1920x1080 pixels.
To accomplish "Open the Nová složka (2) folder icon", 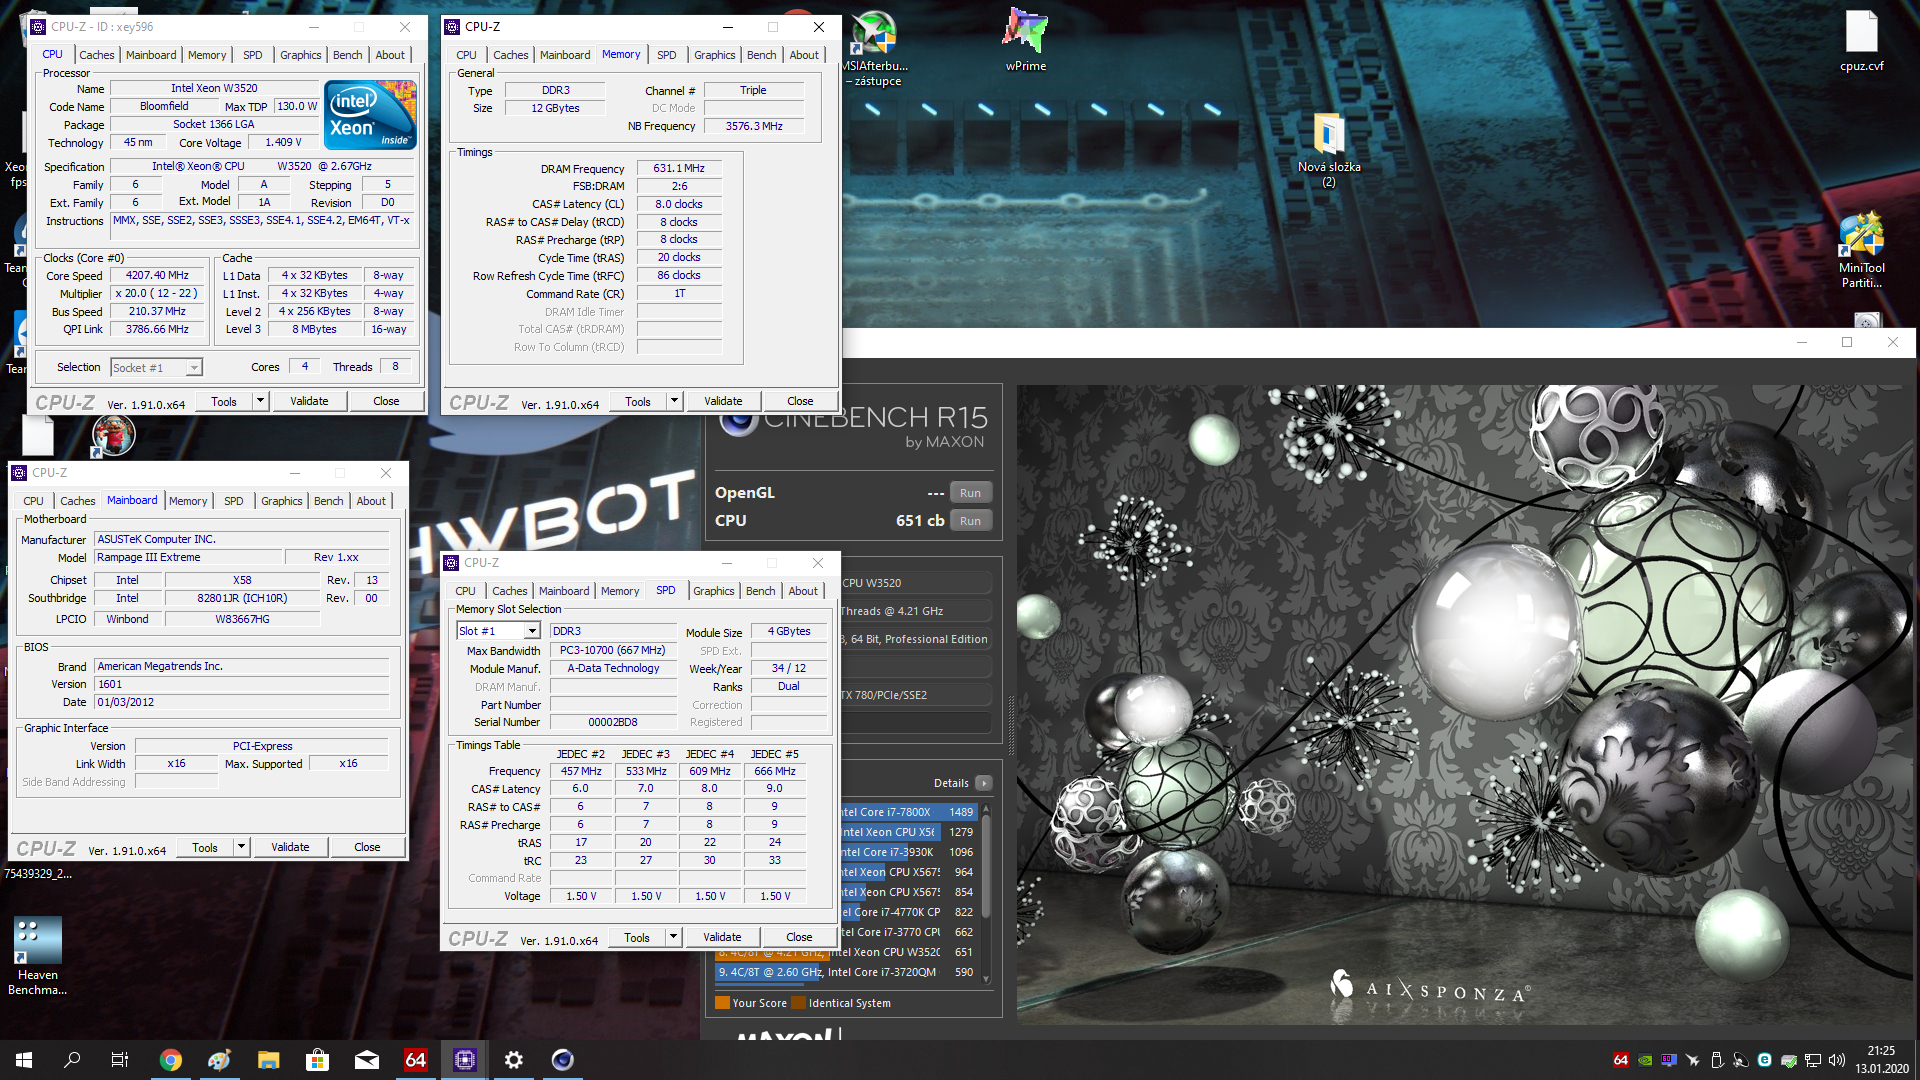I will (1328, 150).
